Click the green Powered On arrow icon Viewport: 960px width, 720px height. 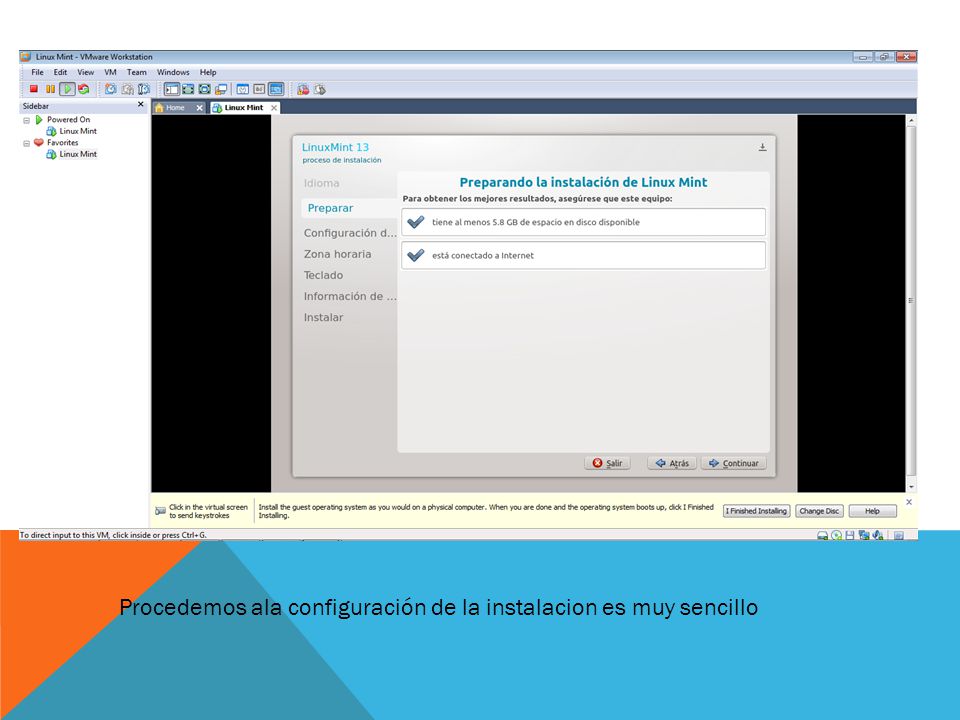(39, 120)
